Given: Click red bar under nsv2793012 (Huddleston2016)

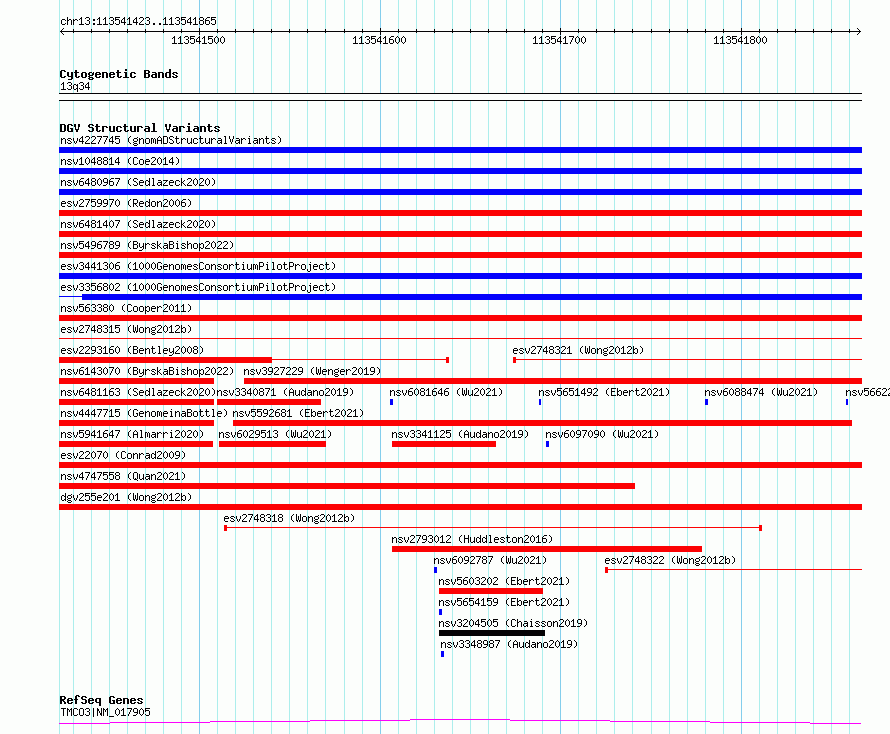Looking at the screenshot, I should pos(547,549).
